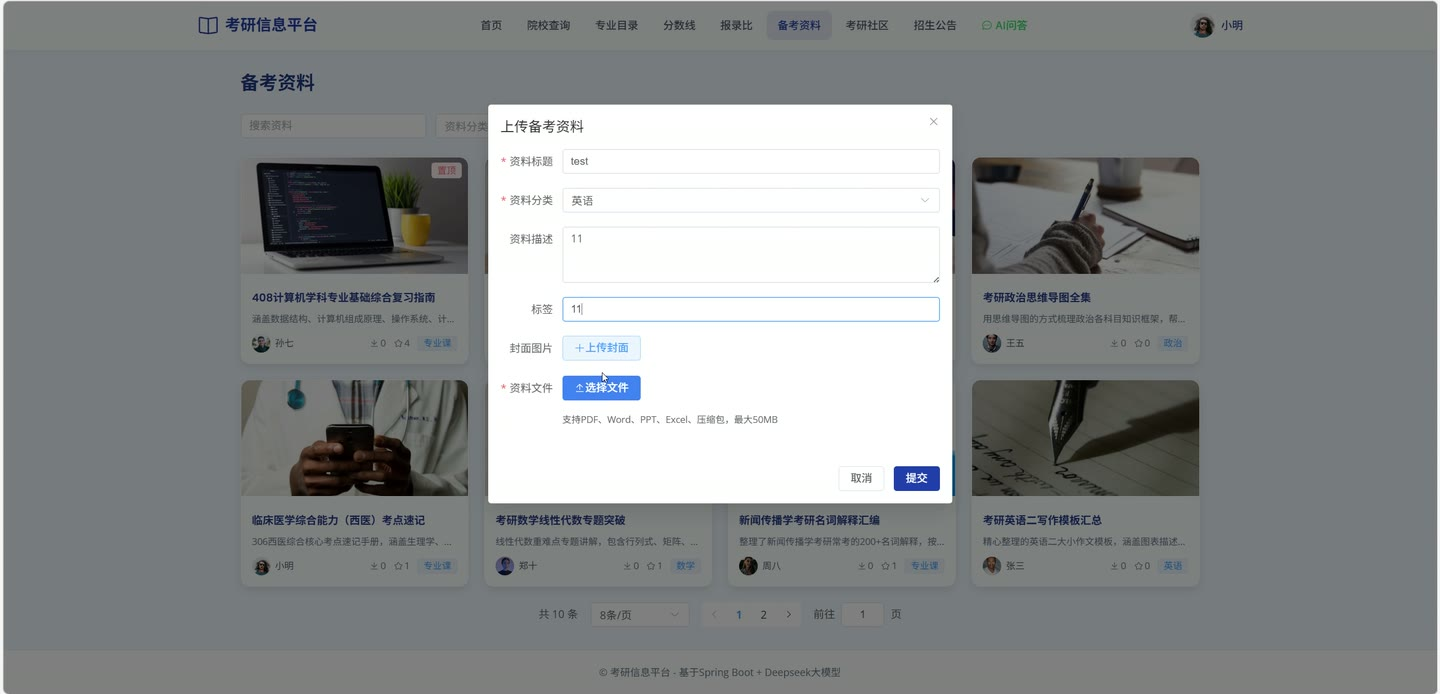Select page 1 in pagination
The image size is (1440, 694).
(x=739, y=614)
